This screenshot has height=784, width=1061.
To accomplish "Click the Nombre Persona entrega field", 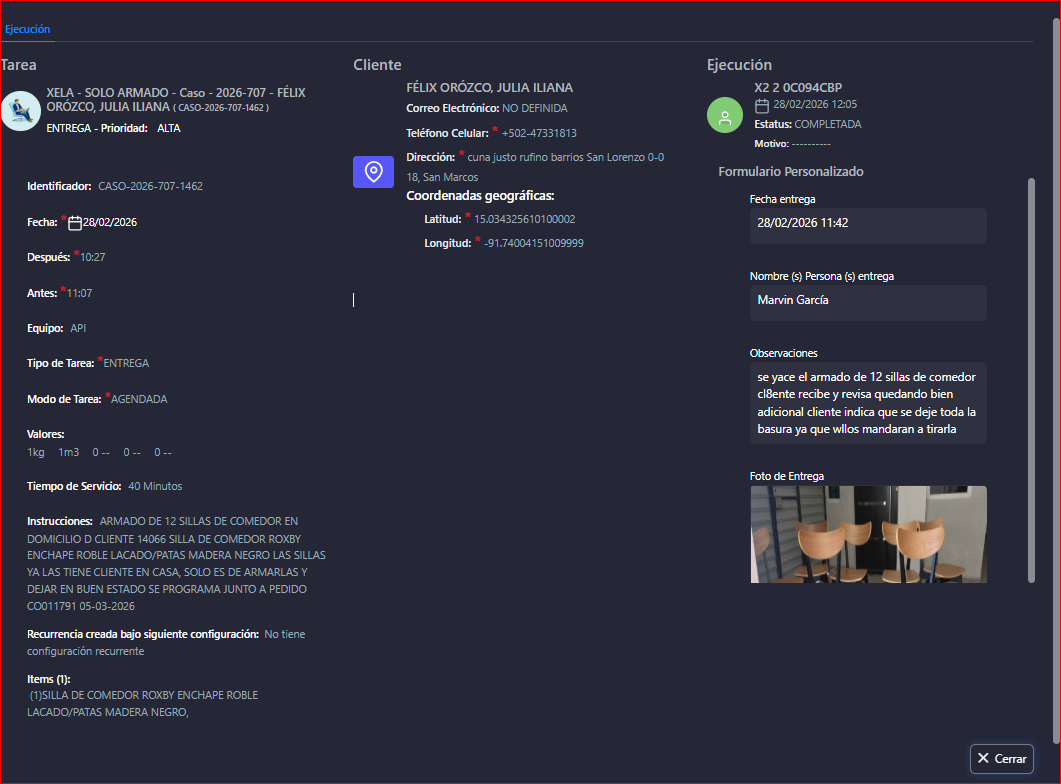I will pyautogui.click(x=867, y=301).
